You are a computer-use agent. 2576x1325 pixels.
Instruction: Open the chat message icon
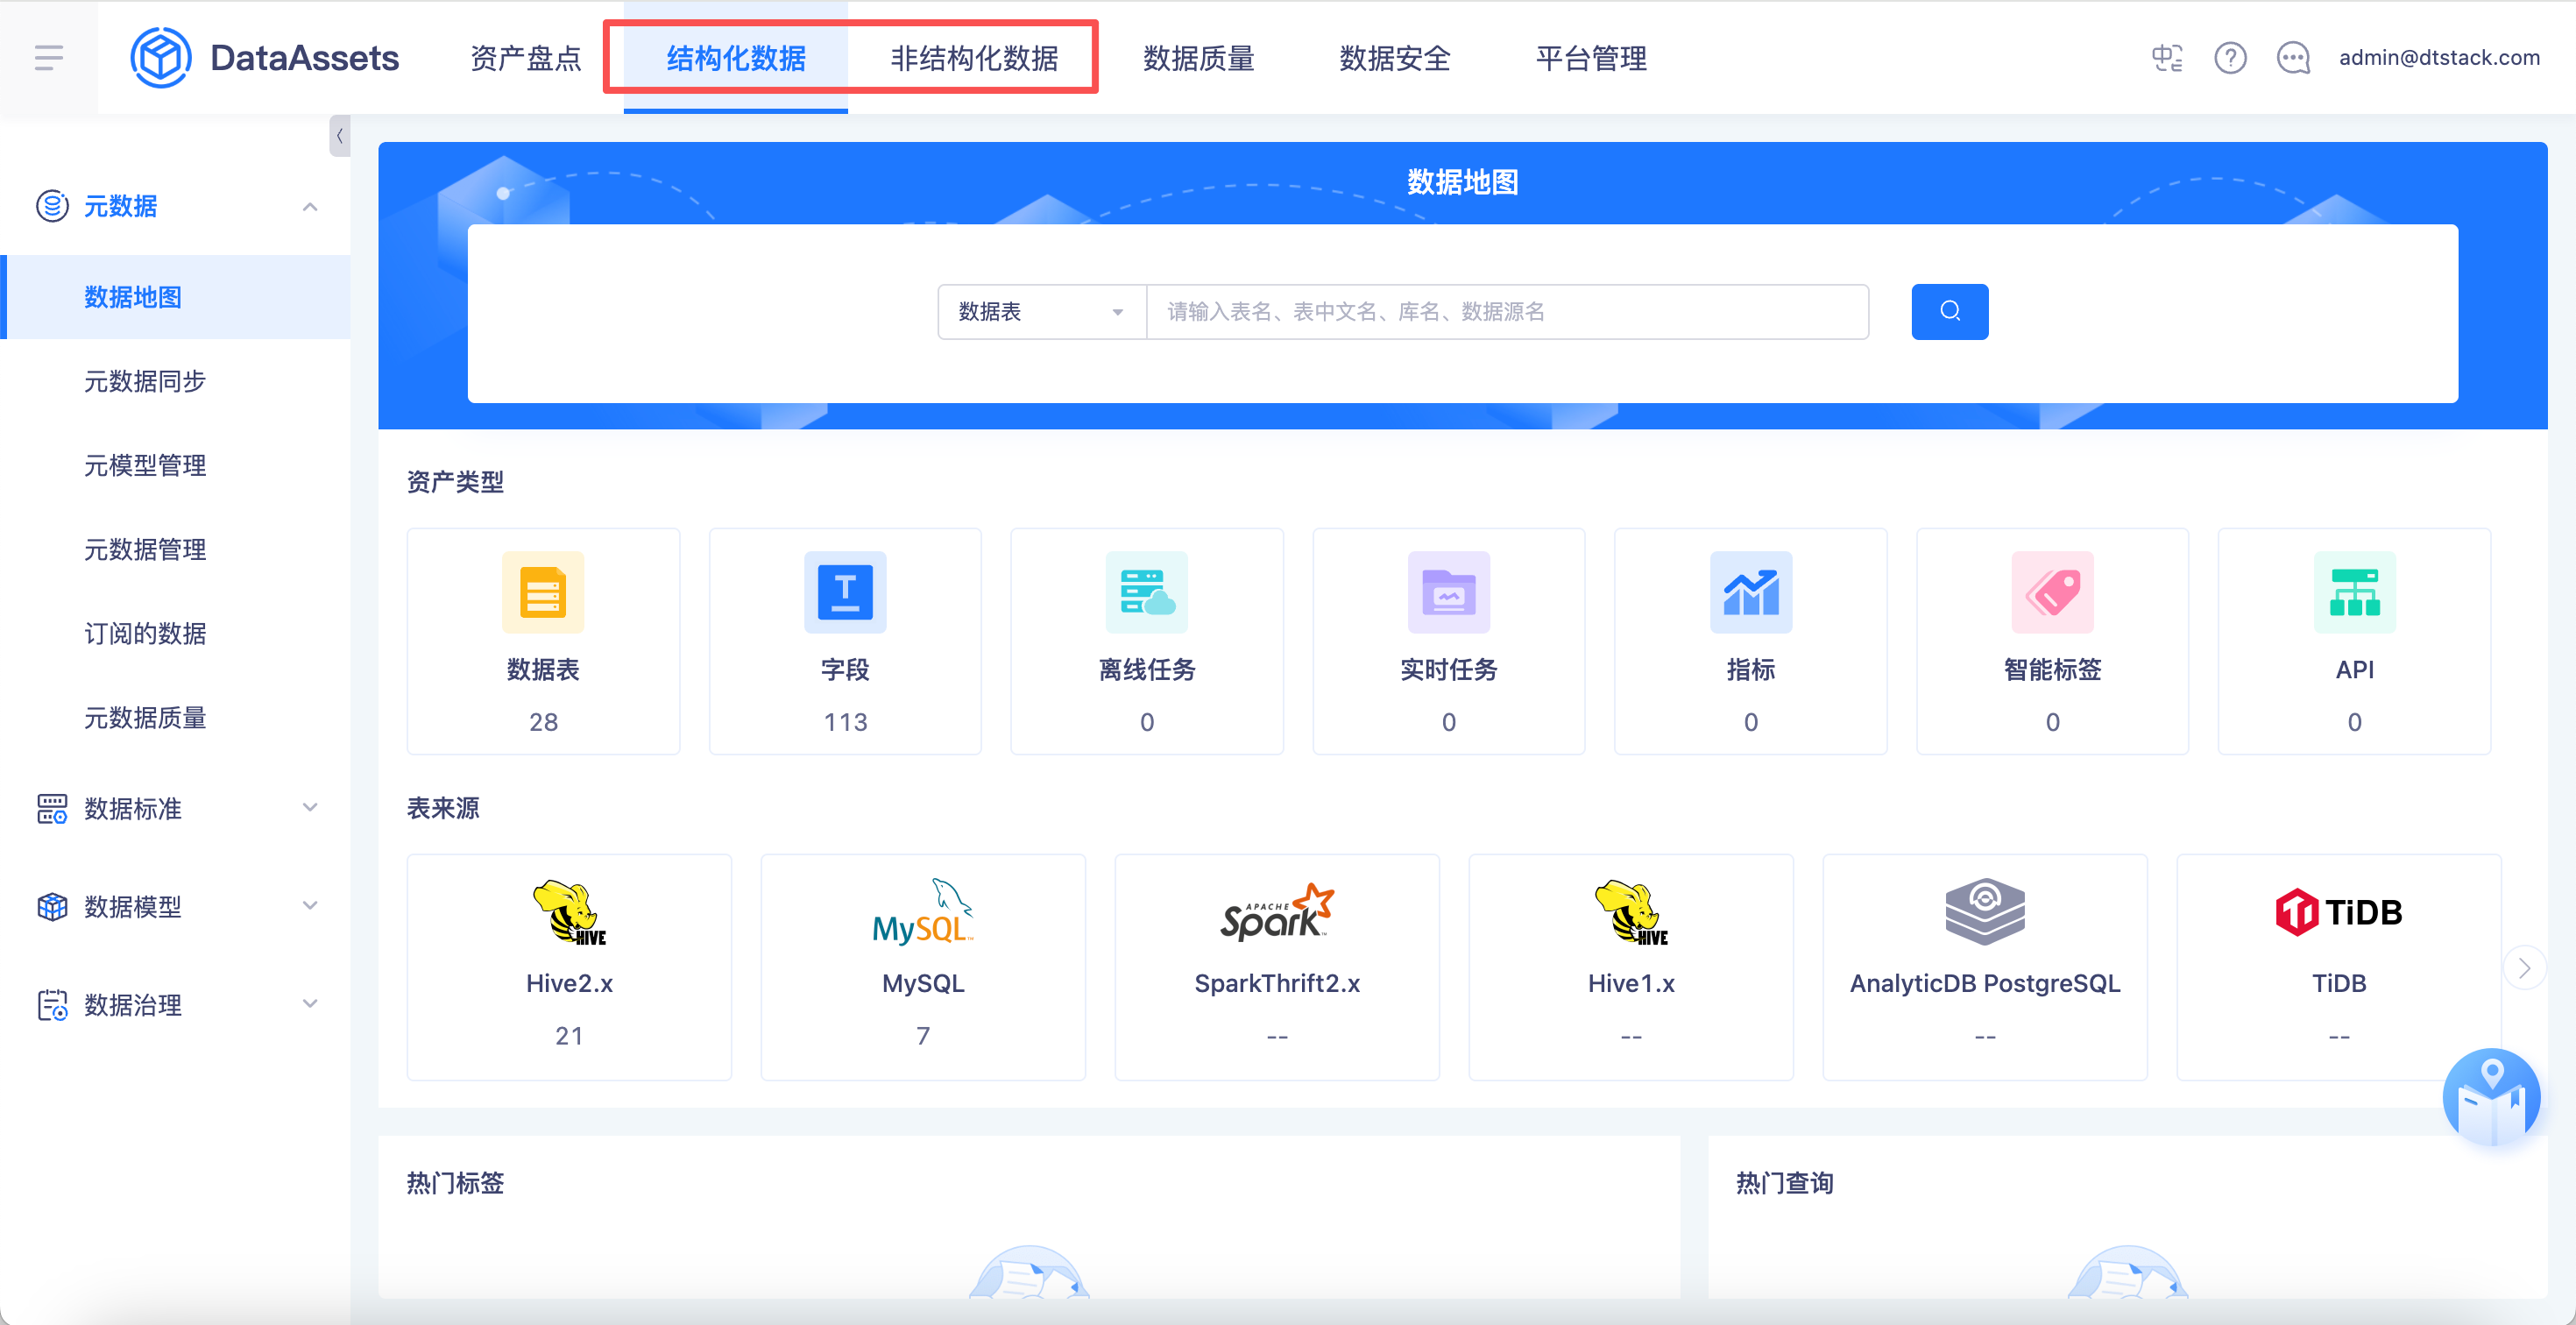(2292, 58)
